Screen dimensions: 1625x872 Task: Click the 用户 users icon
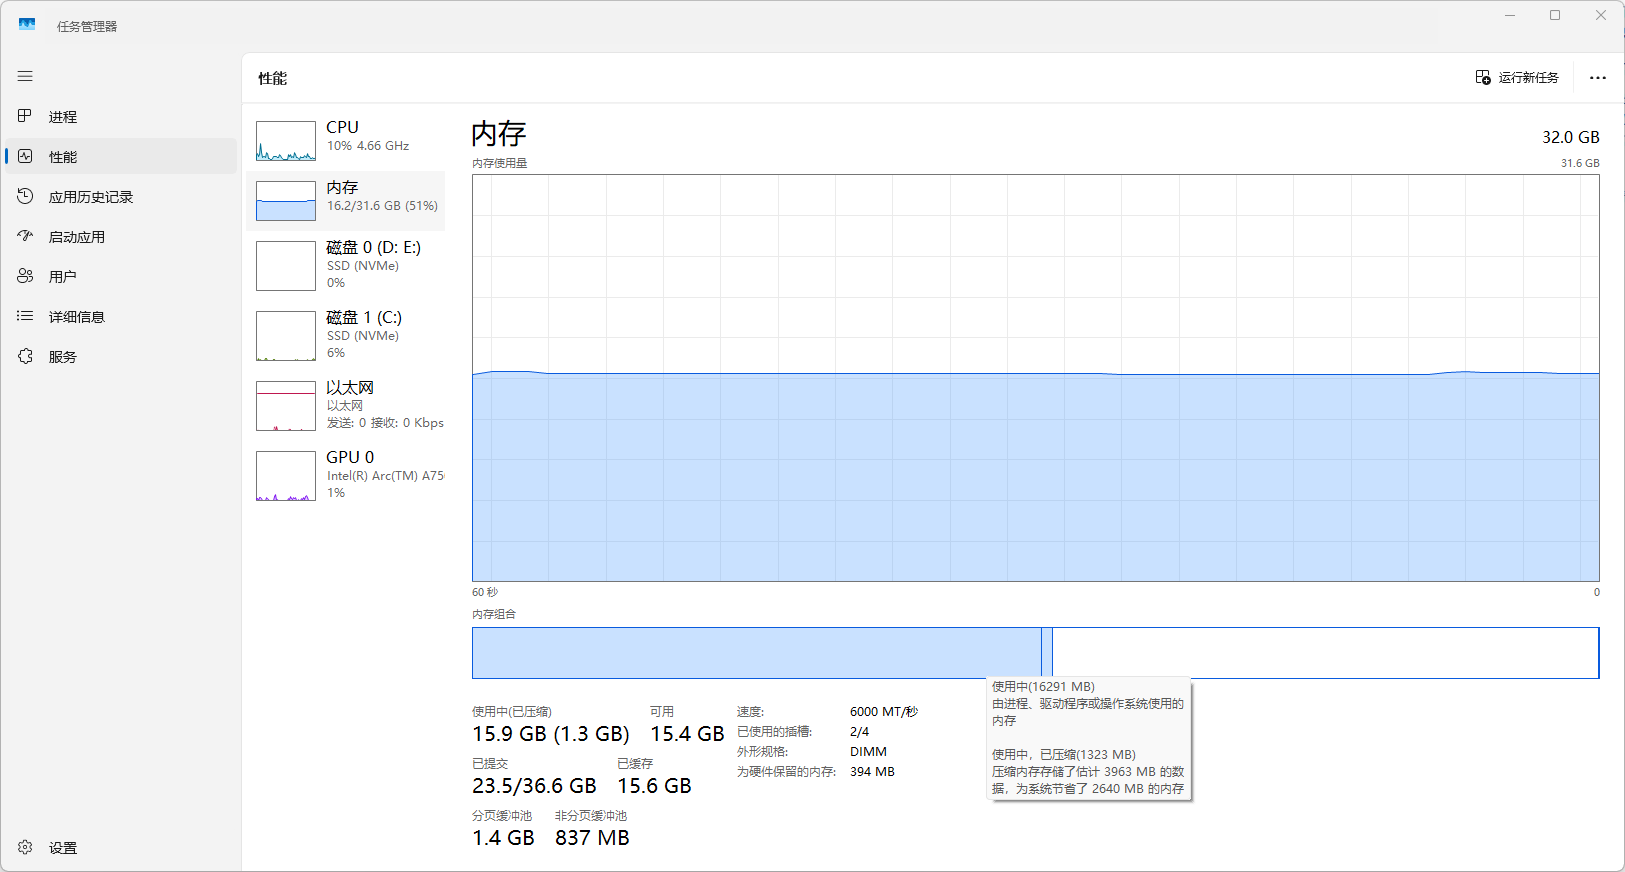tap(25, 276)
